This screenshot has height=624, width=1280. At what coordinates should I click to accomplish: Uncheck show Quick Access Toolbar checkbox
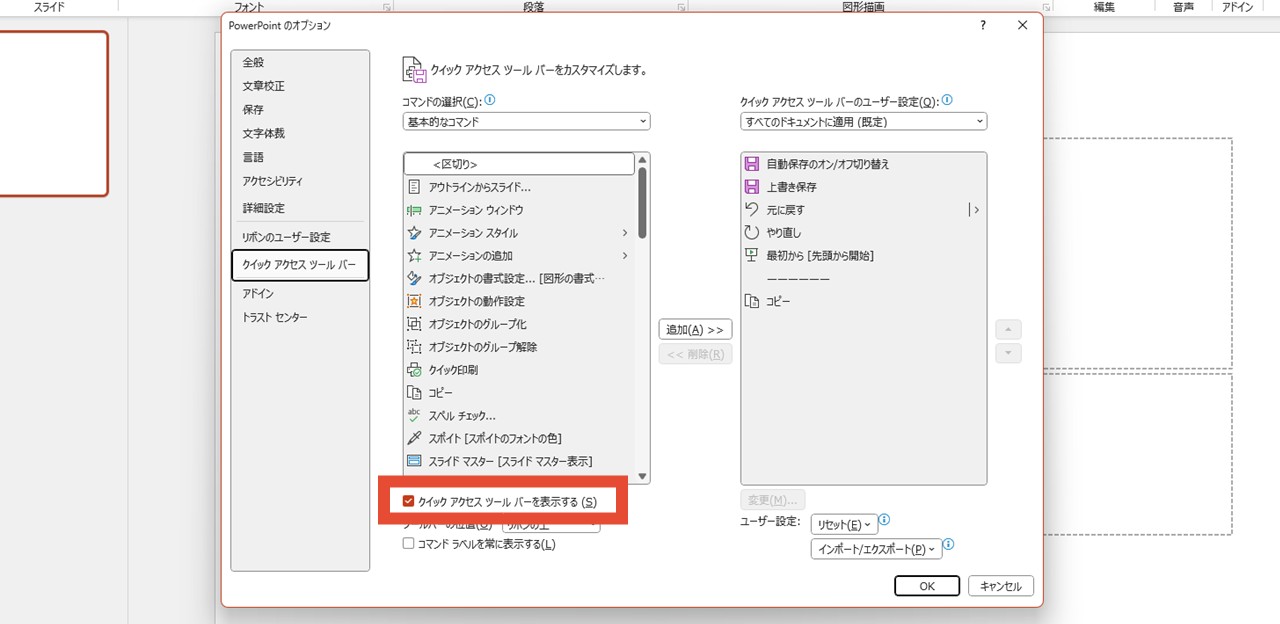408,502
